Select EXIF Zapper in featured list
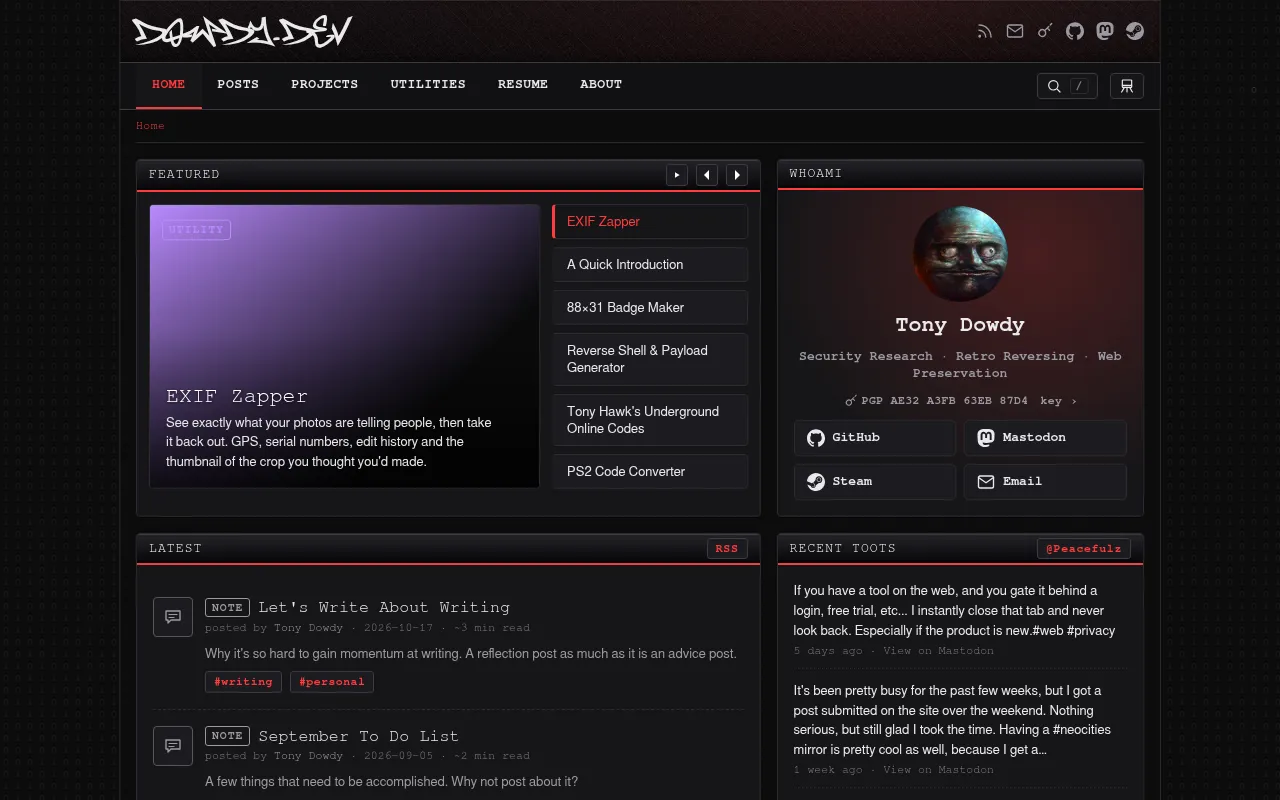The width and height of the screenshot is (1280, 800). [x=650, y=222]
